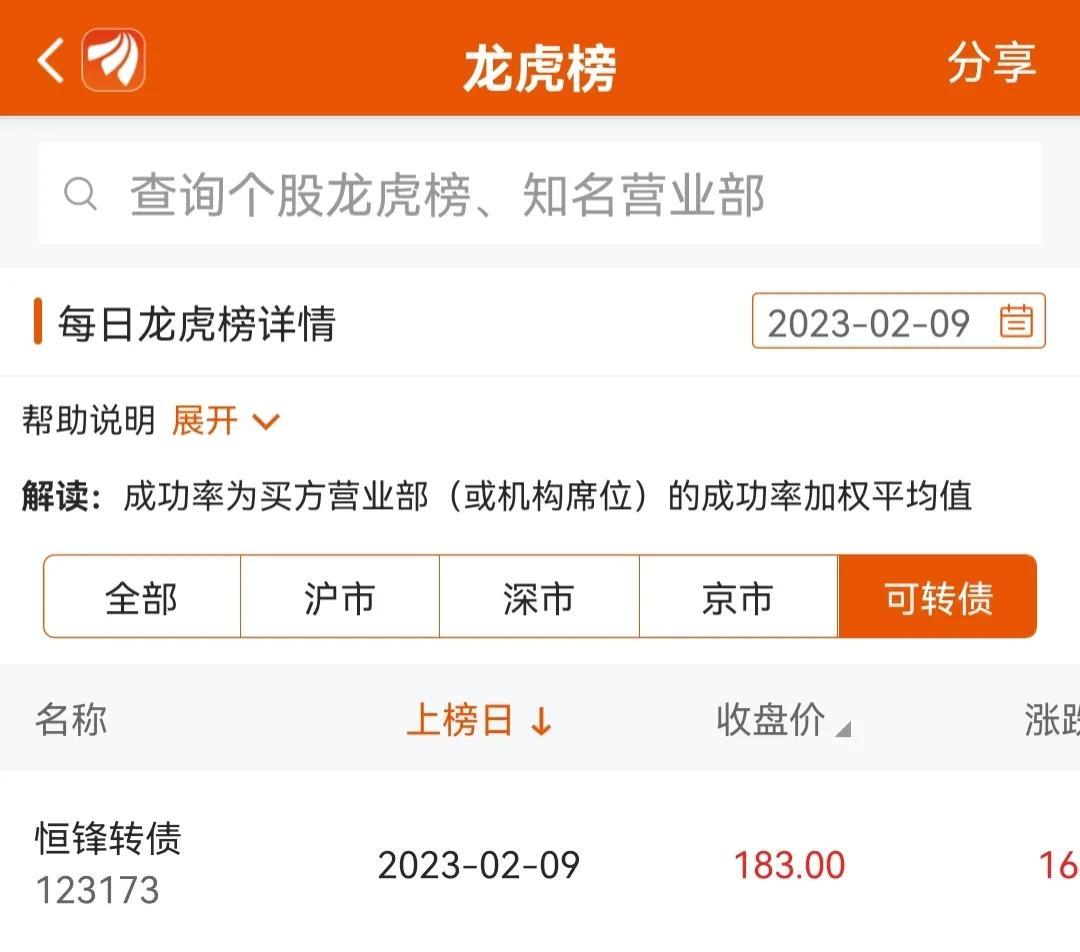Image resolution: width=1080 pixels, height=952 pixels.
Task: Click the sort triangle beside 收盘价
Action: point(843,729)
